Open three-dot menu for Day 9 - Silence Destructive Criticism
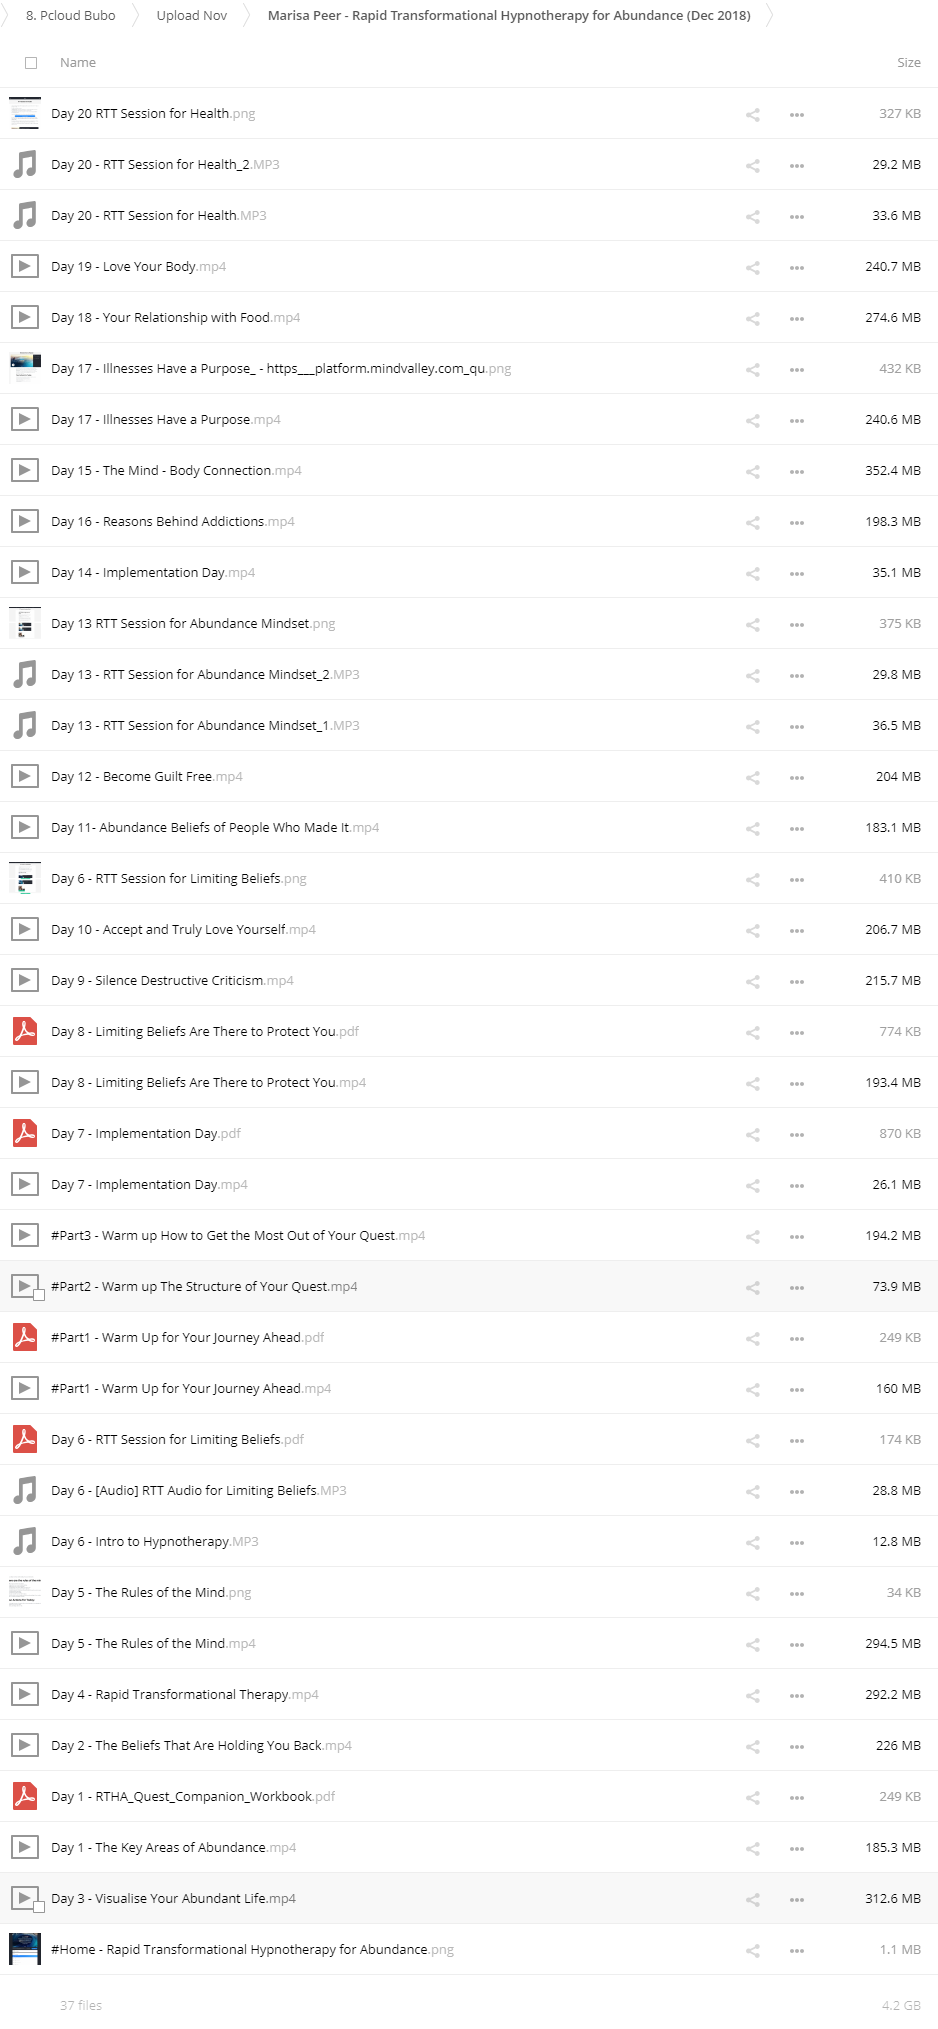938x2029 pixels. (x=797, y=982)
